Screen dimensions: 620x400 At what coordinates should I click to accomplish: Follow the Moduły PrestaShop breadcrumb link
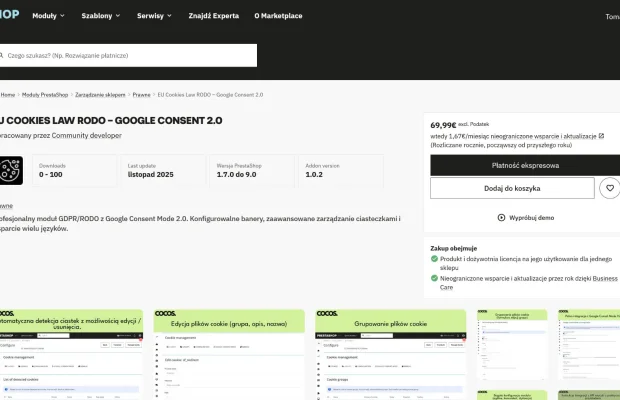tap(45, 95)
